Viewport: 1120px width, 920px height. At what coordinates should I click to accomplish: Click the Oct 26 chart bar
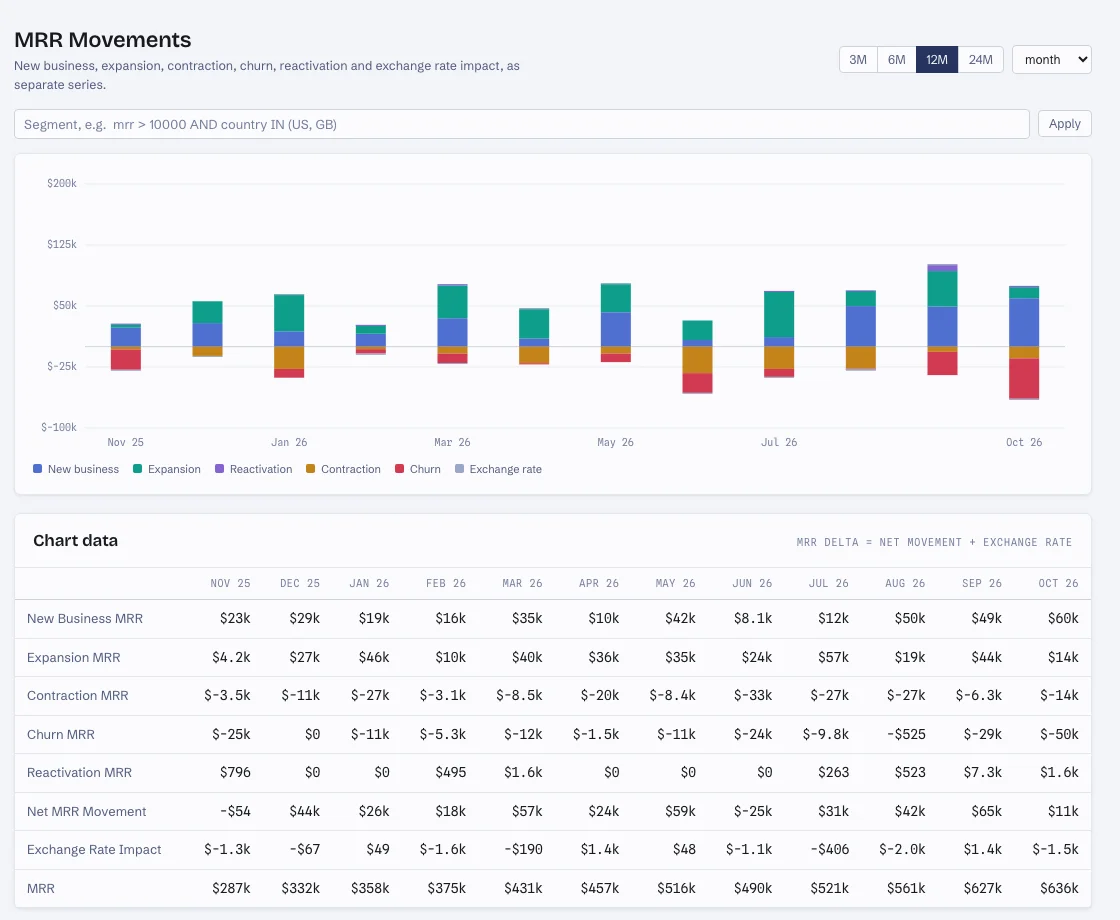tap(1024, 343)
